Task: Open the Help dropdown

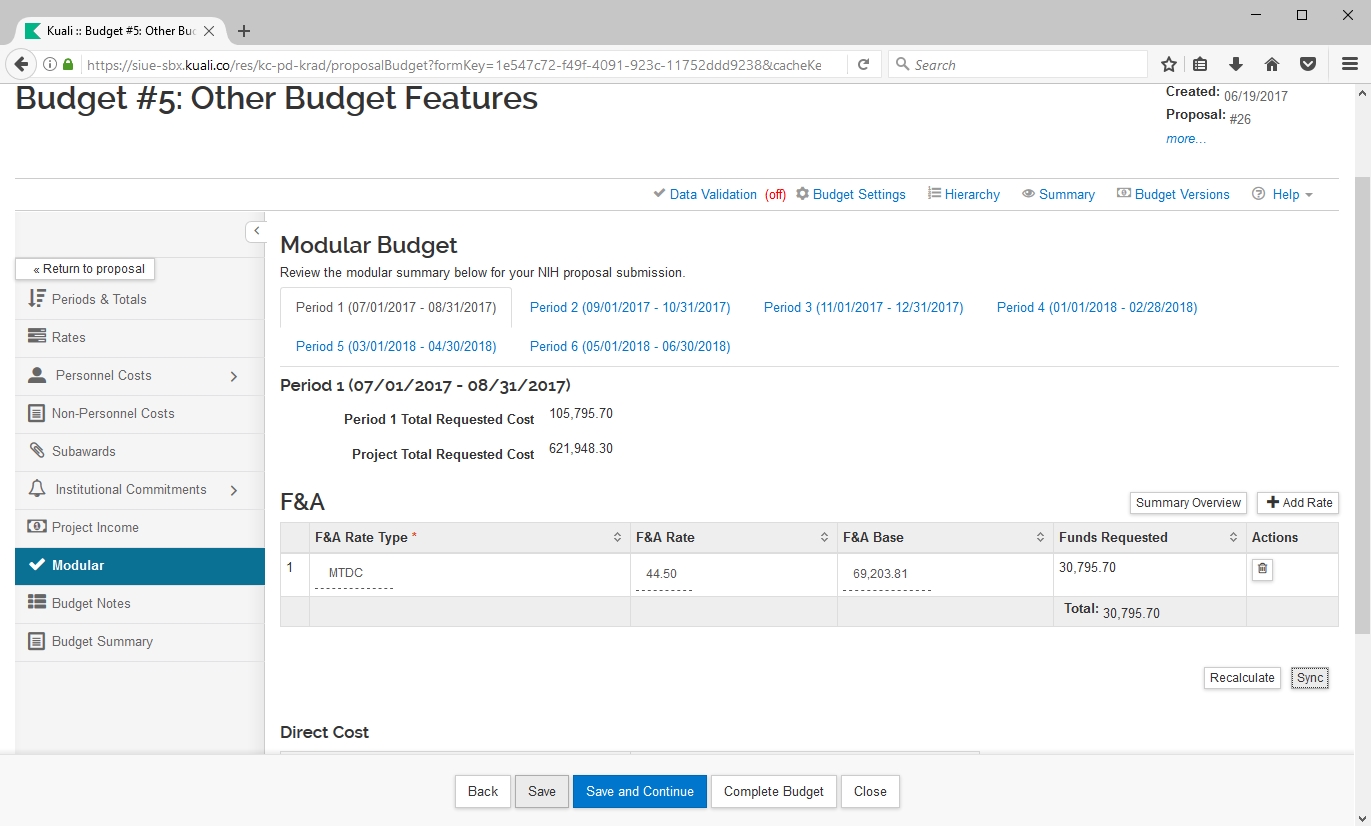Action: [x=1283, y=194]
